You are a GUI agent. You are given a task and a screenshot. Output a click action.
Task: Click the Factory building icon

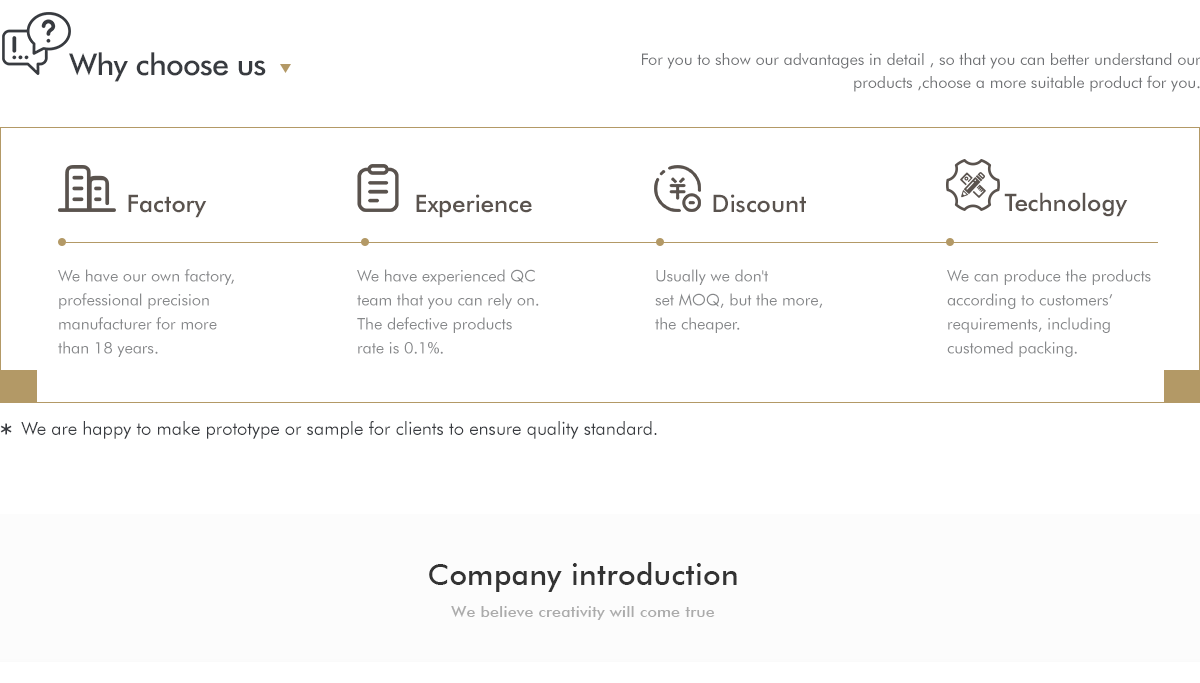click(x=86, y=189)
